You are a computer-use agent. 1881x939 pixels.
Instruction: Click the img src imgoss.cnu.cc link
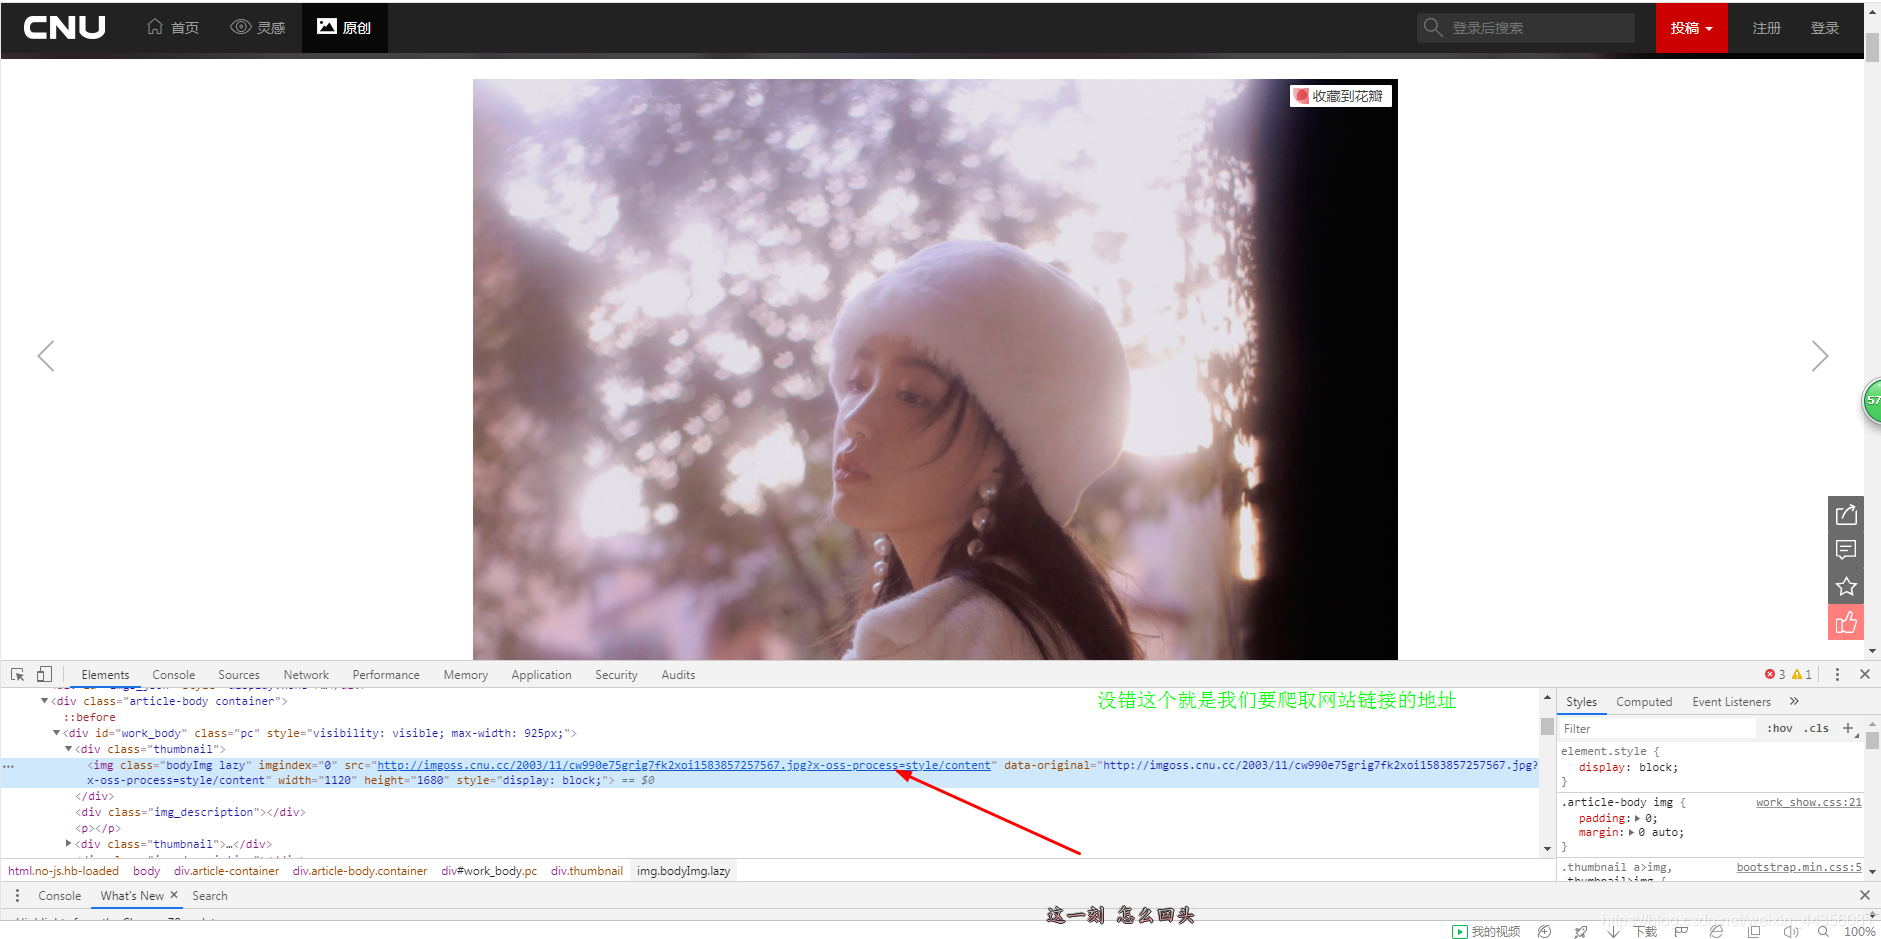click(x=683, y=765)
